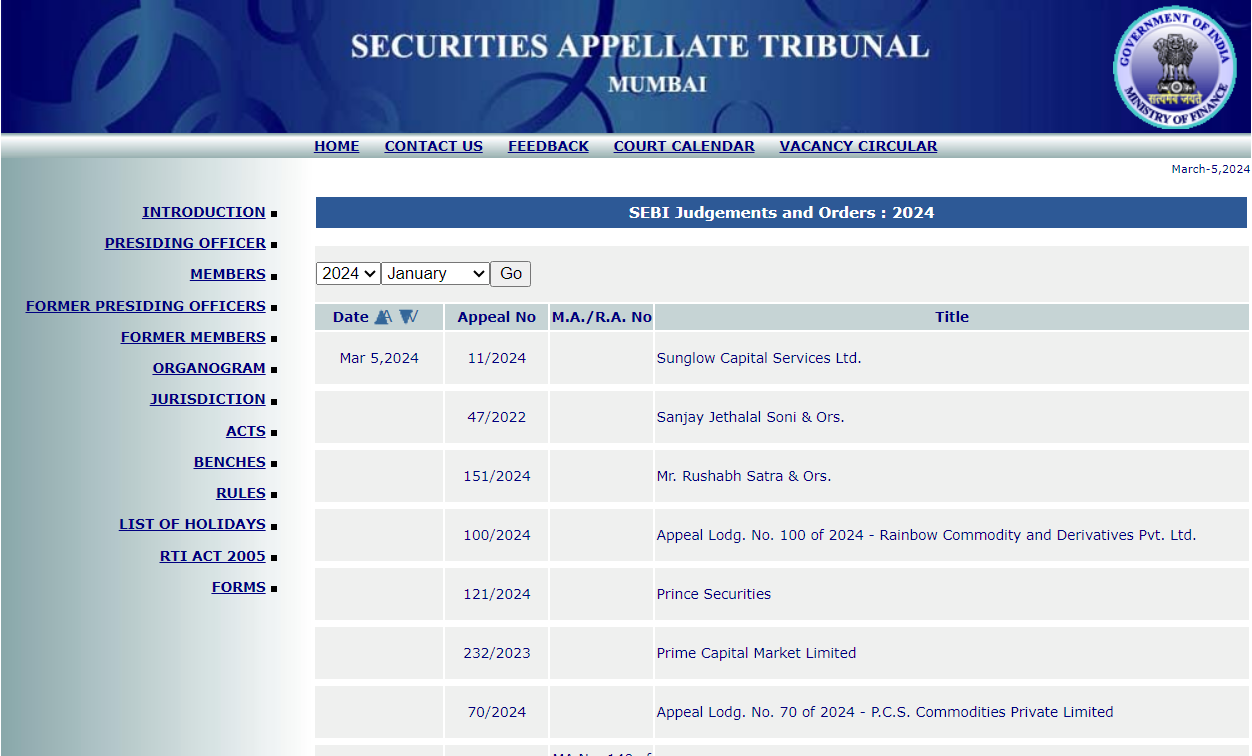Navigate to LIST OF HOLIDAYS

(192, 524)
